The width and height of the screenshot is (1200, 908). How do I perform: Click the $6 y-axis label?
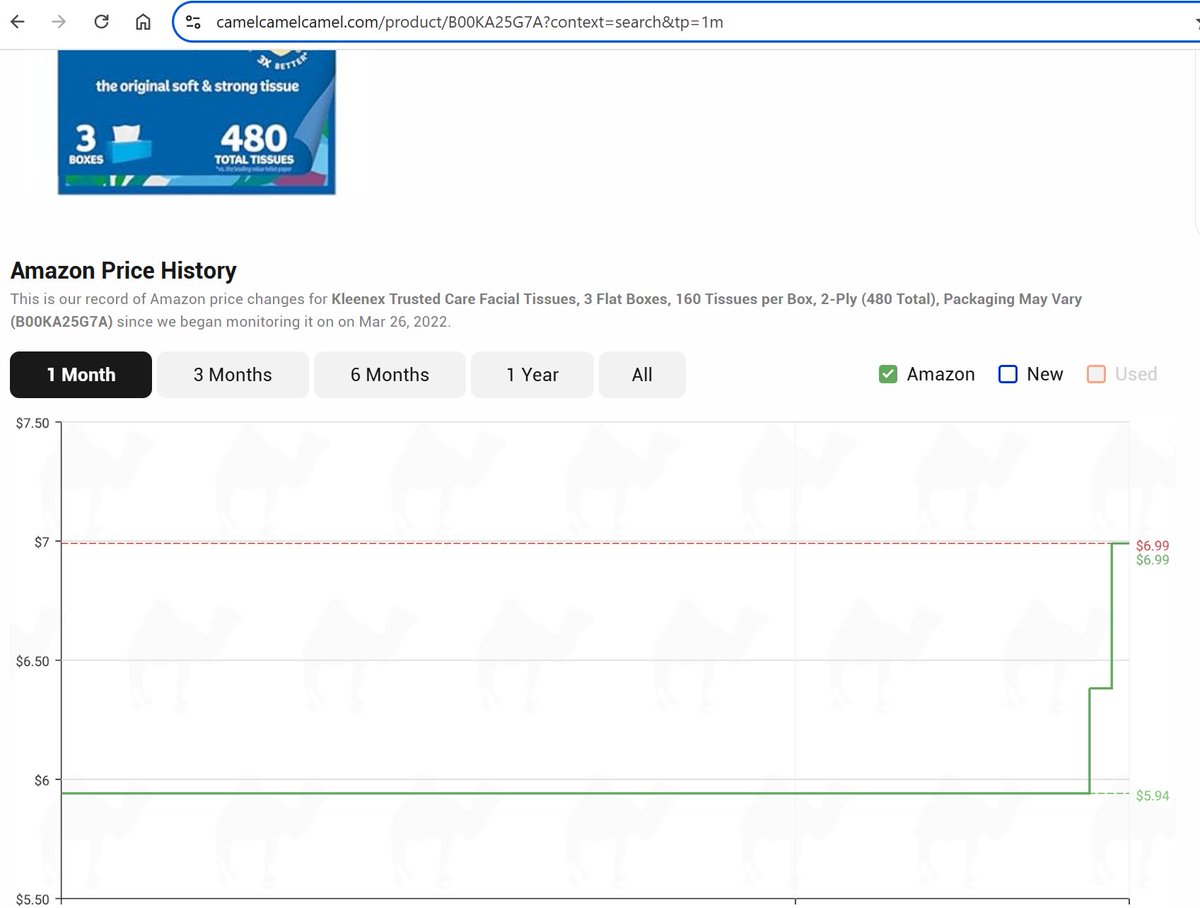click(x=41, y=780)
